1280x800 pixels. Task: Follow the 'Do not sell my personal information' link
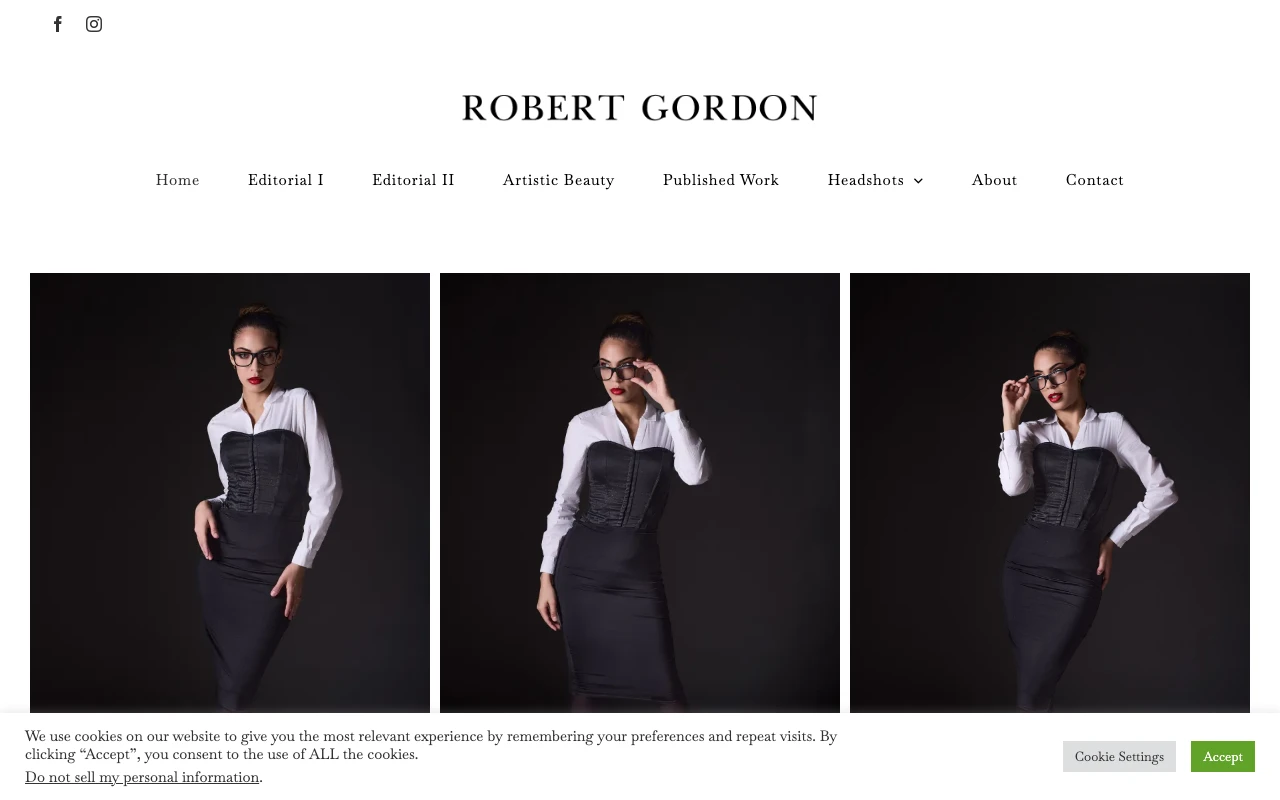pos(142,777)
